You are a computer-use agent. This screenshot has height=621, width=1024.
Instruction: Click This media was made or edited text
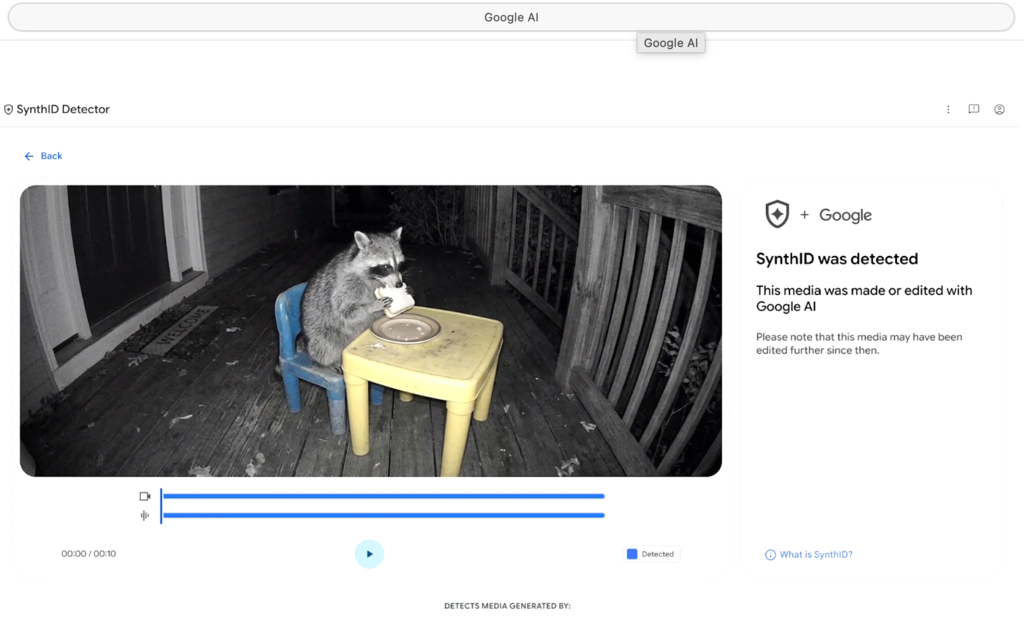(x=864, y=298)
